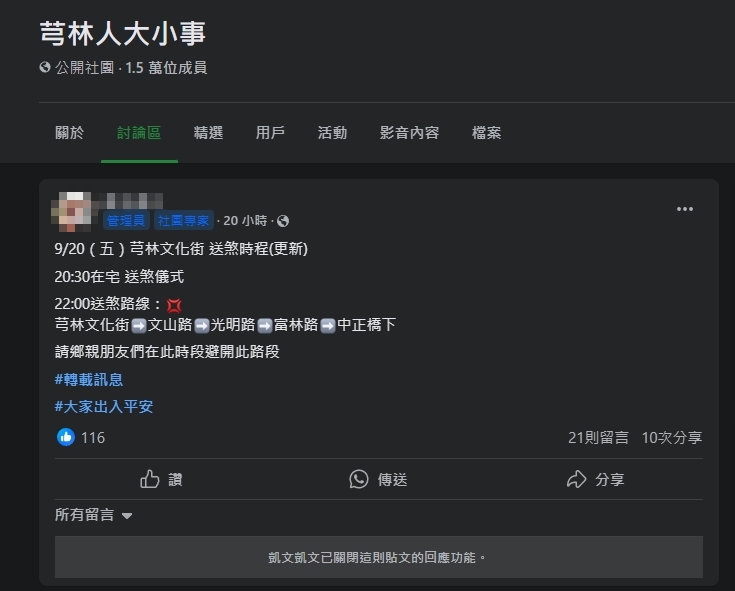This screenshot has width=735, height=591.
Task: Click the poster's profile avatar
Action: point(71,212)
